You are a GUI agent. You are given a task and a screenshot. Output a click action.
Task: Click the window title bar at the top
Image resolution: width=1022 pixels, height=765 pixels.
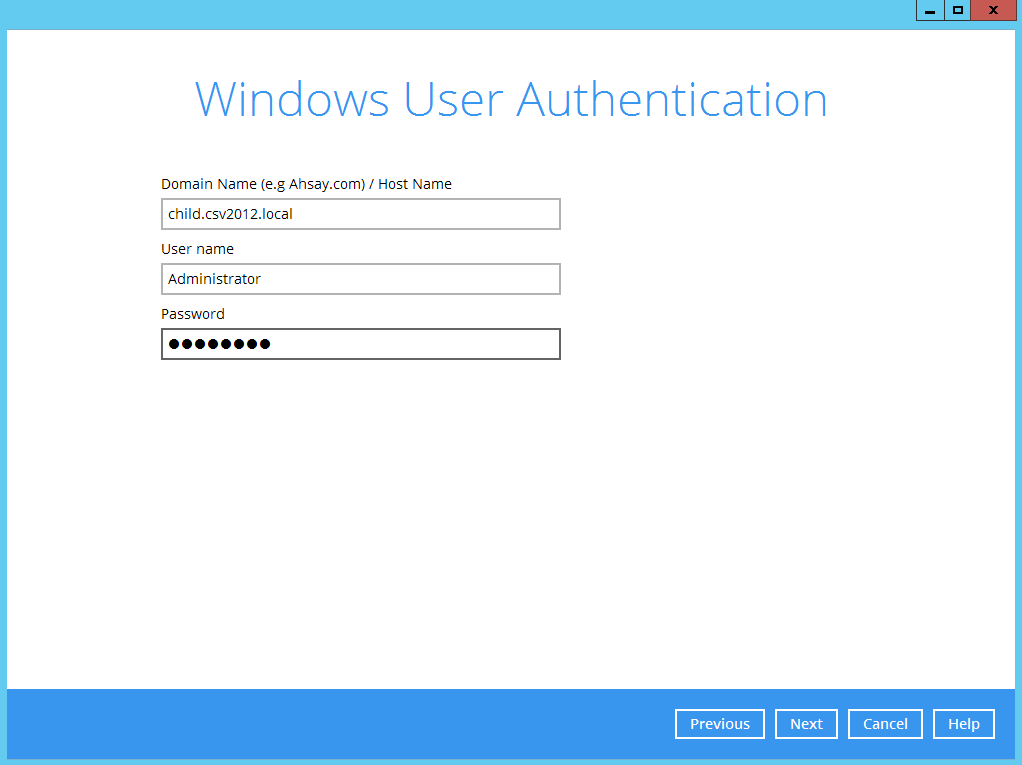[450, 14]
